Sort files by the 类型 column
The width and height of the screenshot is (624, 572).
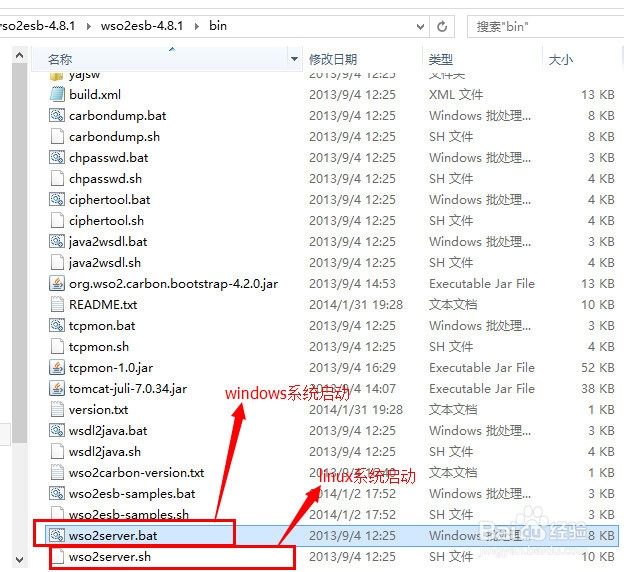click(x=441, y=59)
